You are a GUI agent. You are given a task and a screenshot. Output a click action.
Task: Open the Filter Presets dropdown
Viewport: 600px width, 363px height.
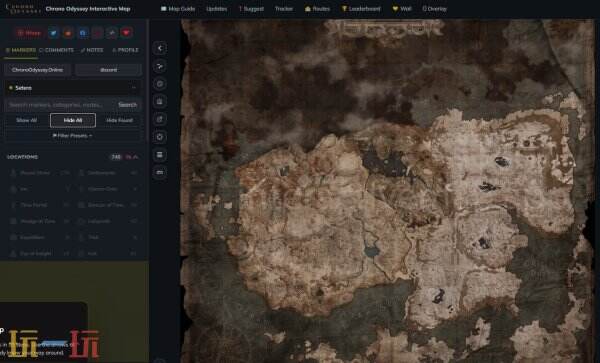[x=73, y=135]
